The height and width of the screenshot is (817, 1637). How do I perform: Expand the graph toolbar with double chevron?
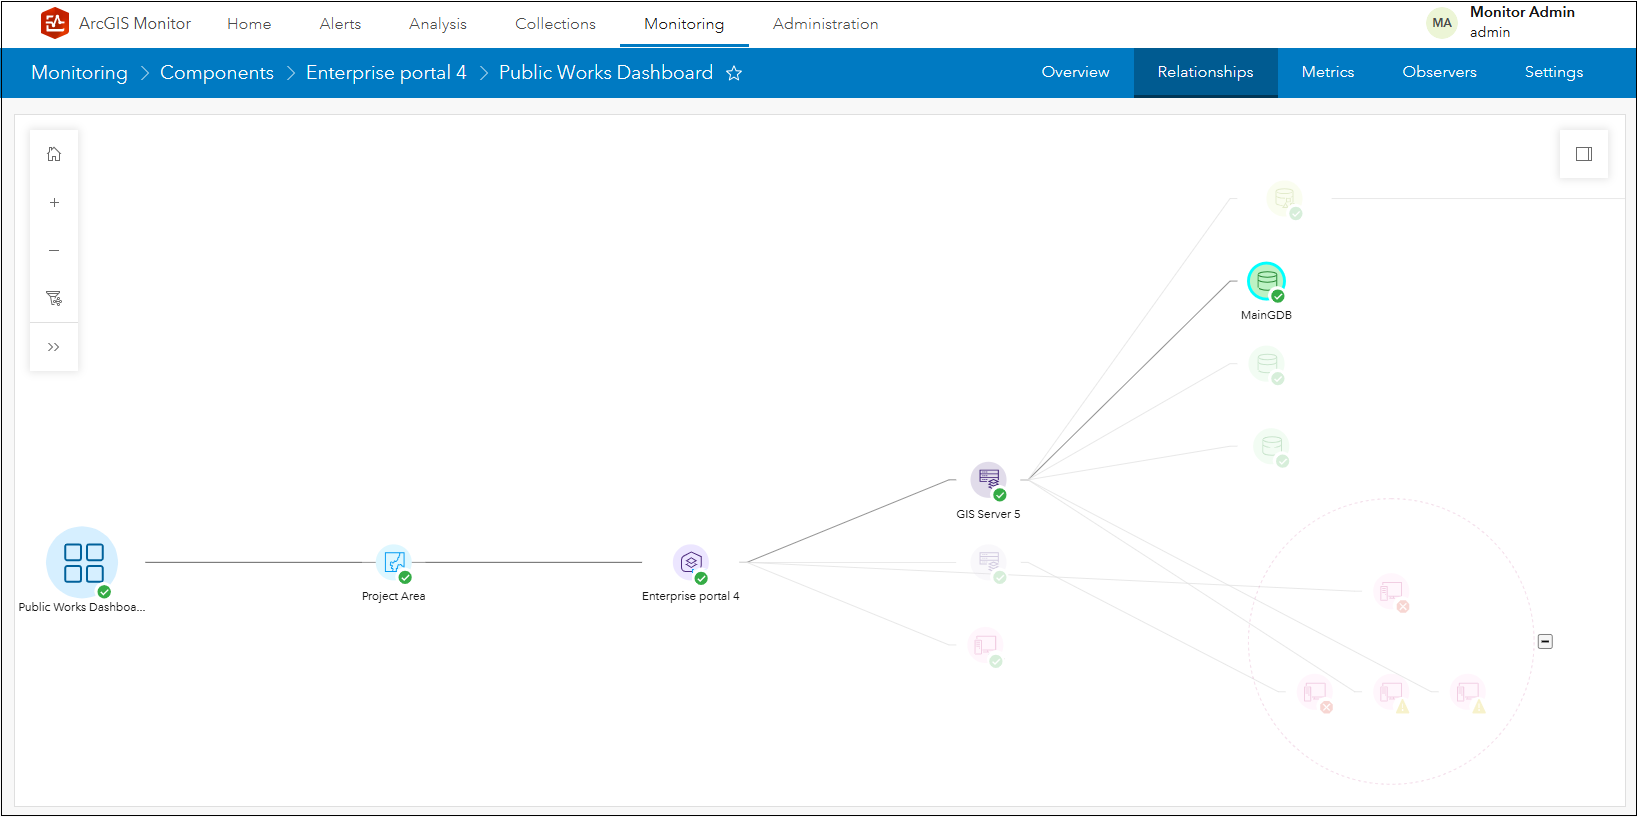(x=54, y=347)
